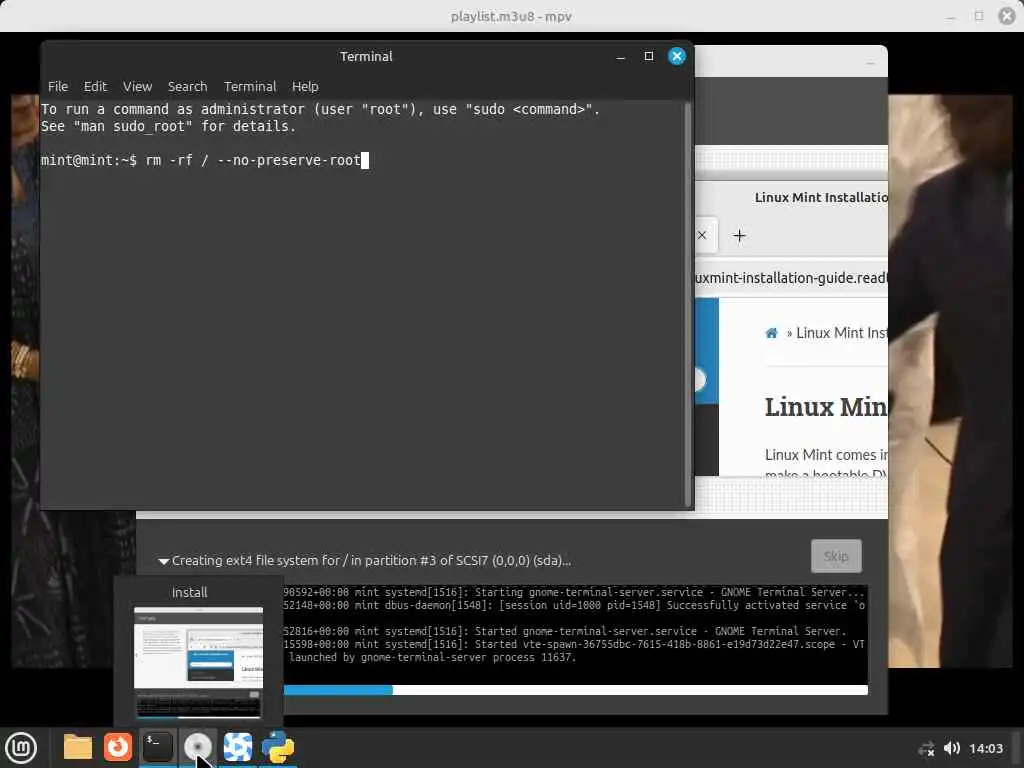
Task: Open the Terminal Edit menu
Action: coord(95,86)
